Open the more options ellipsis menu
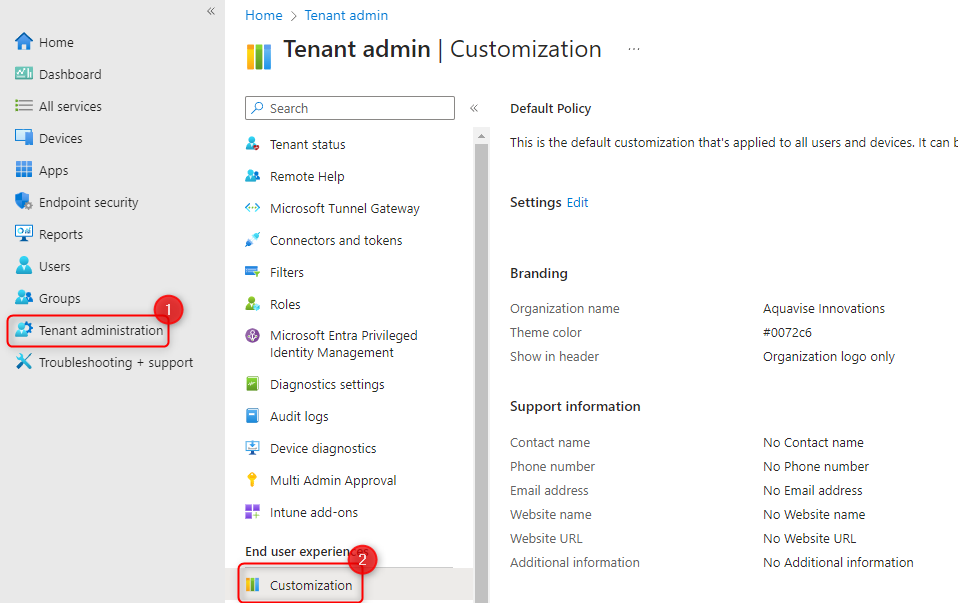 [x=633, y=48]
